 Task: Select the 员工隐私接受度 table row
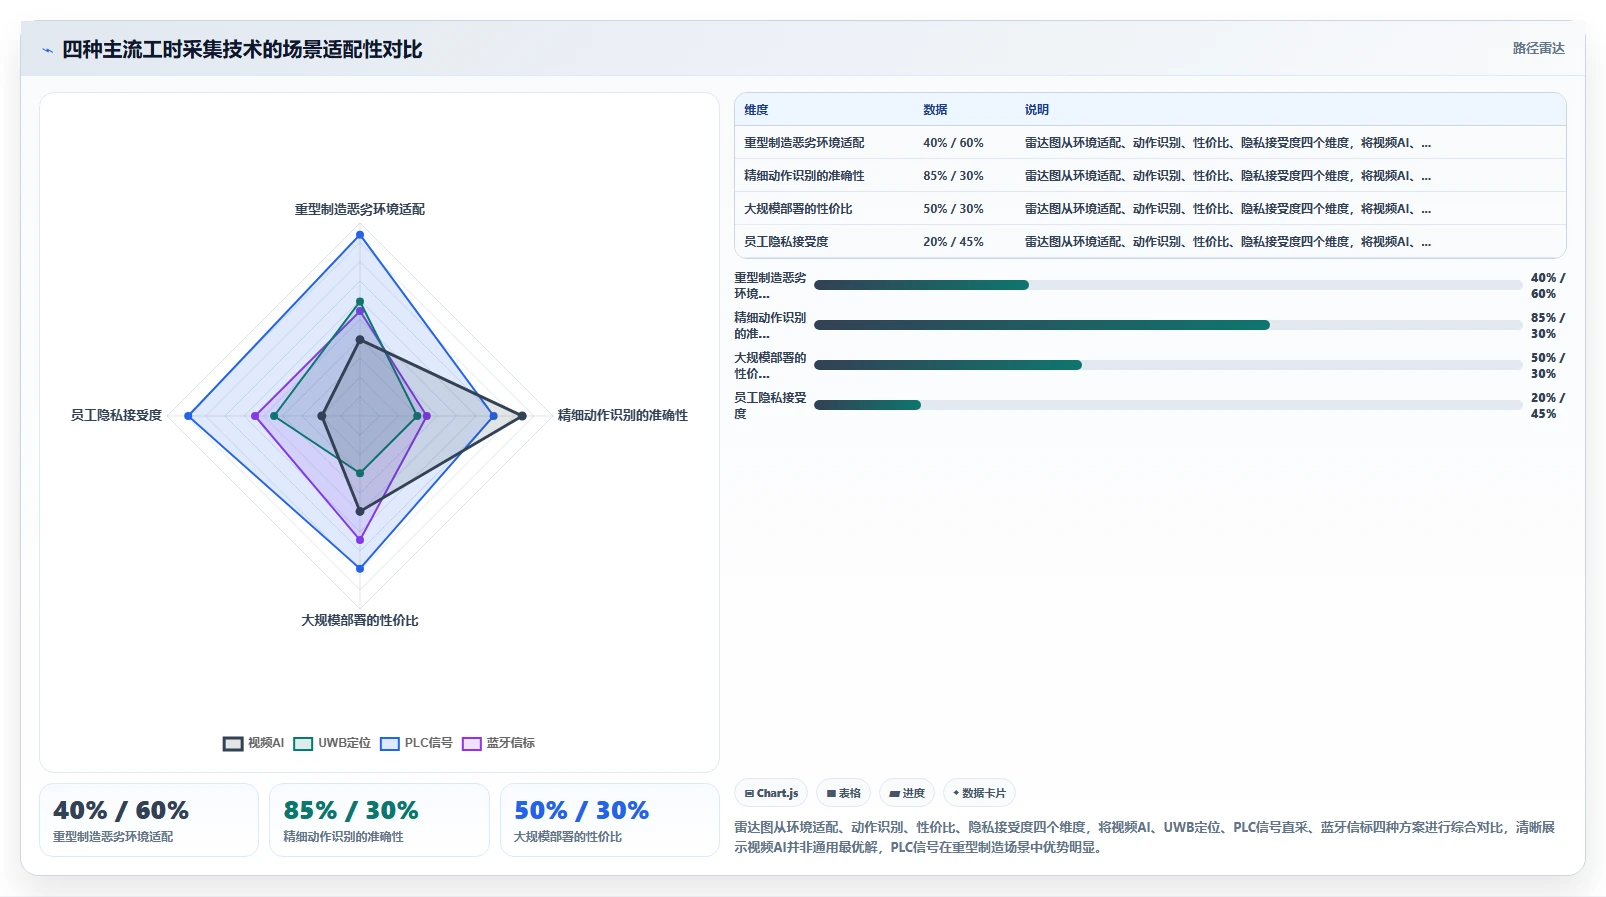pos(1150,242)
